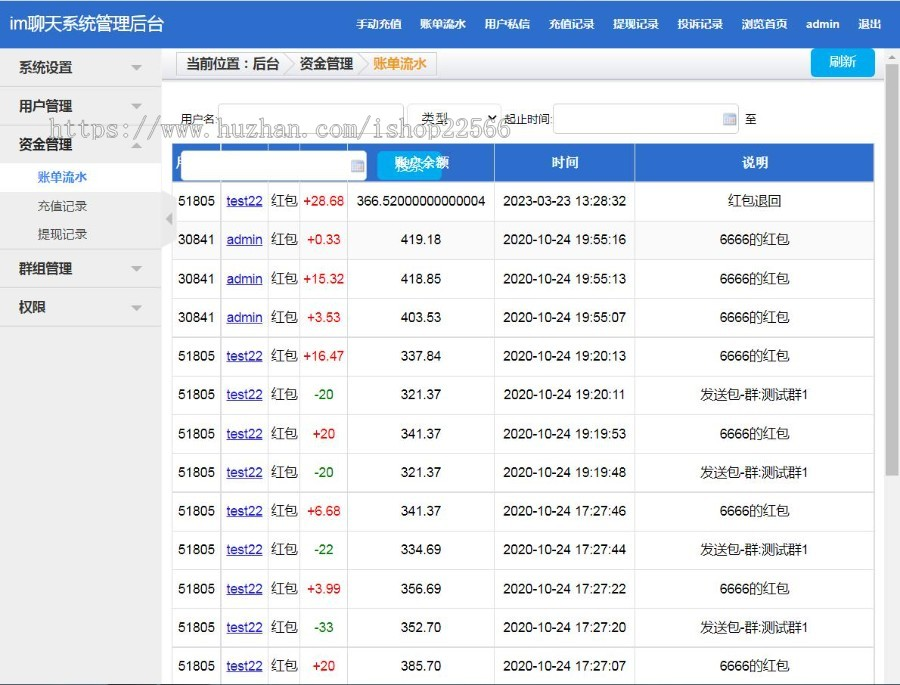900x685 pixels.
Task: Collapse the sidebar using the left arrow handle
Action: click(169, 219)
